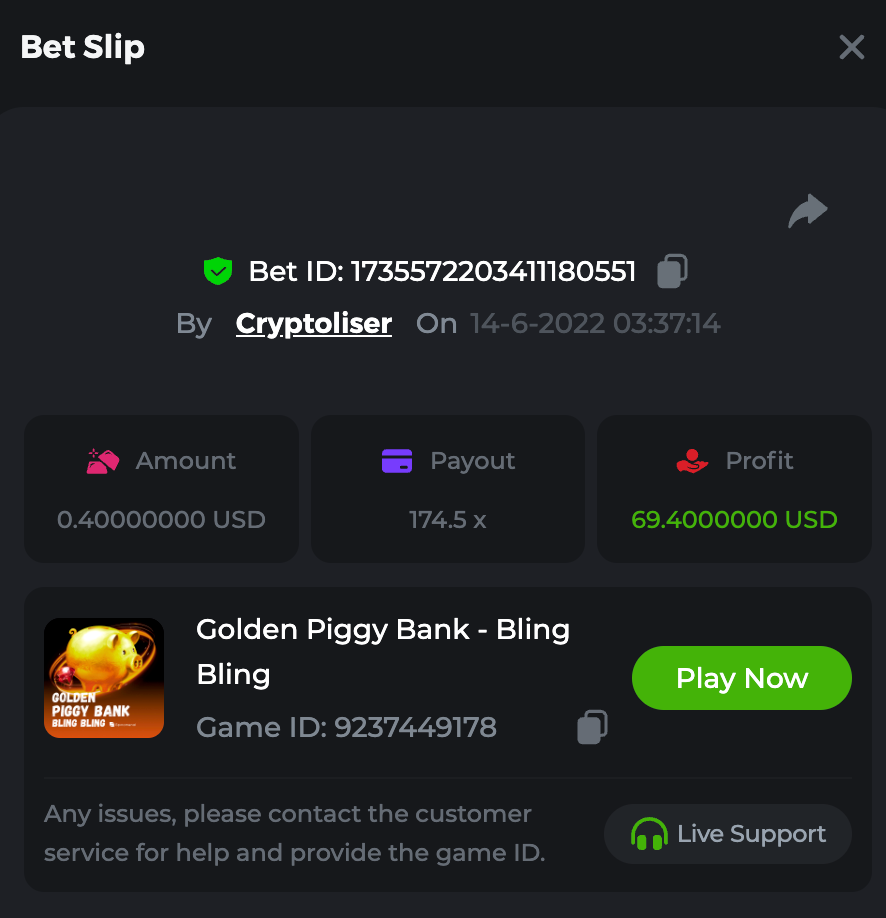Click the Game ID 9237449178 text
The image size is (886, 918).
(346, 727)
